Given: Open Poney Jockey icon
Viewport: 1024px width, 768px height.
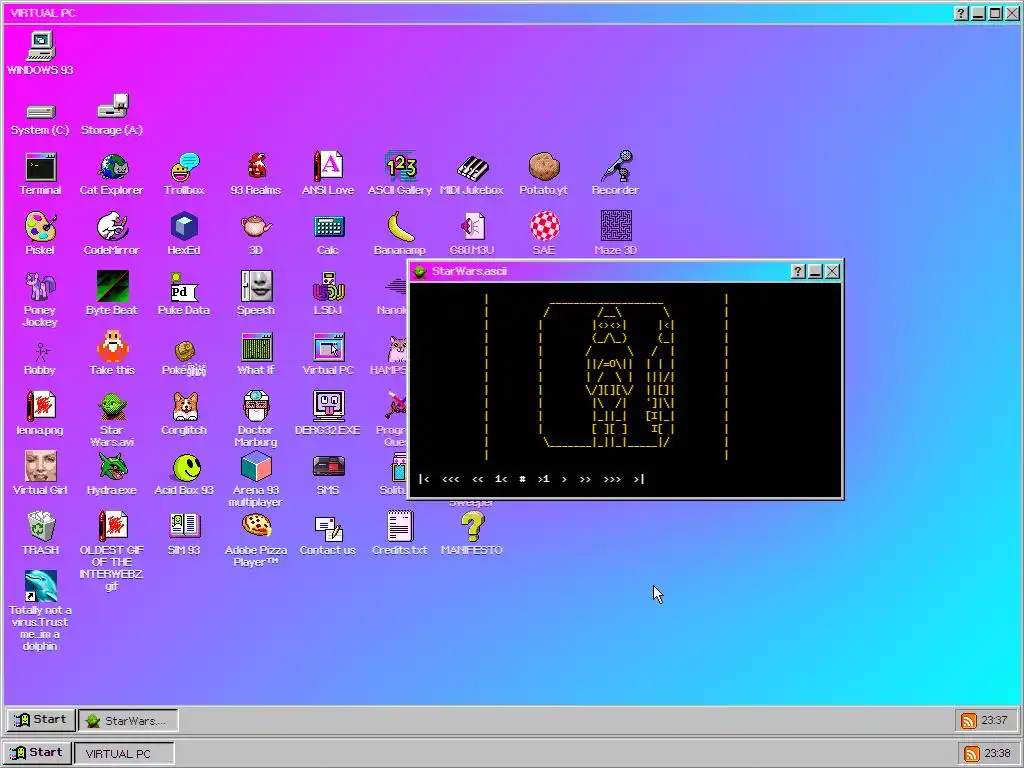Looking at the screenshot, I should (40, 287).
